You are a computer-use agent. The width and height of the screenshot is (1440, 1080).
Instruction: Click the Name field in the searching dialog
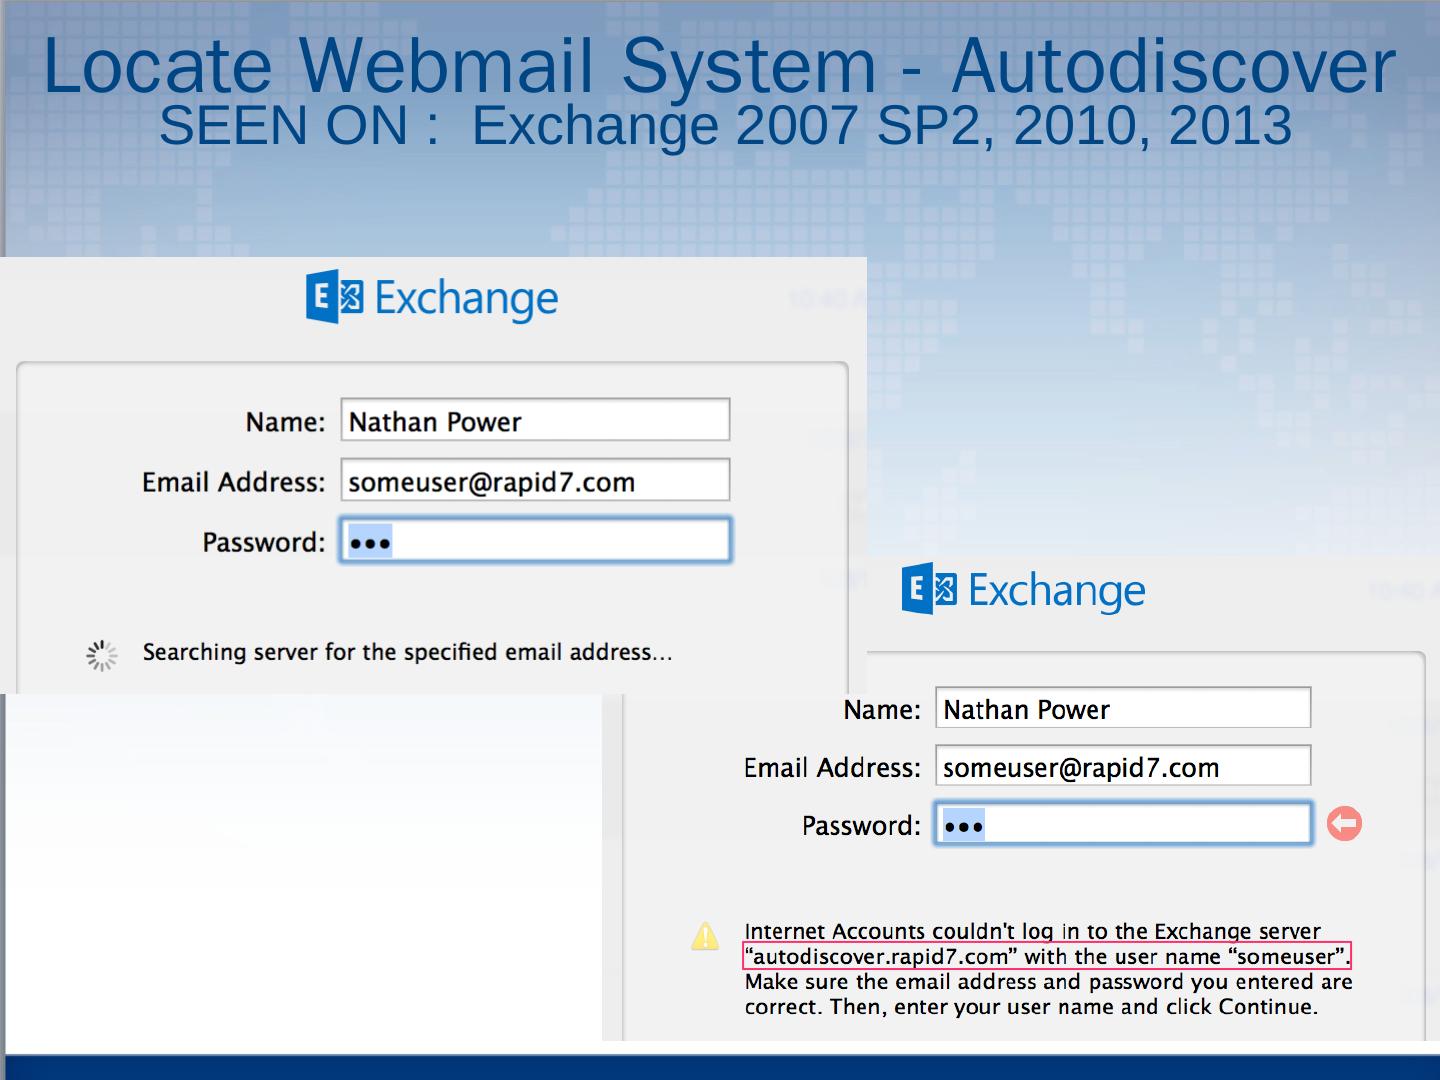coord(535,420)
